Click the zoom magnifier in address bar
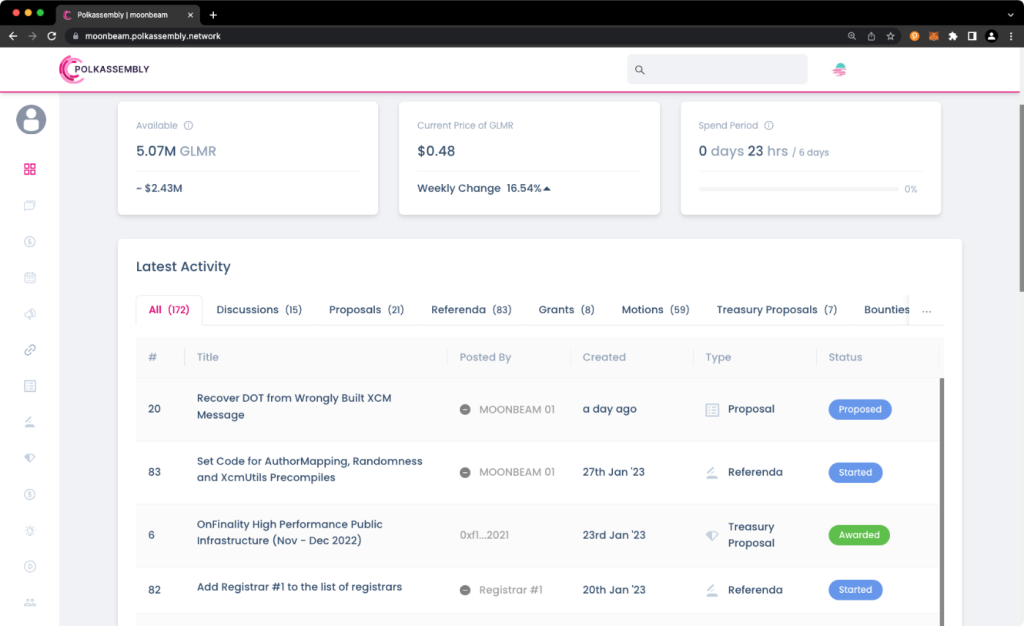This screenshot has height=626, width=1024. pos(852,37)
